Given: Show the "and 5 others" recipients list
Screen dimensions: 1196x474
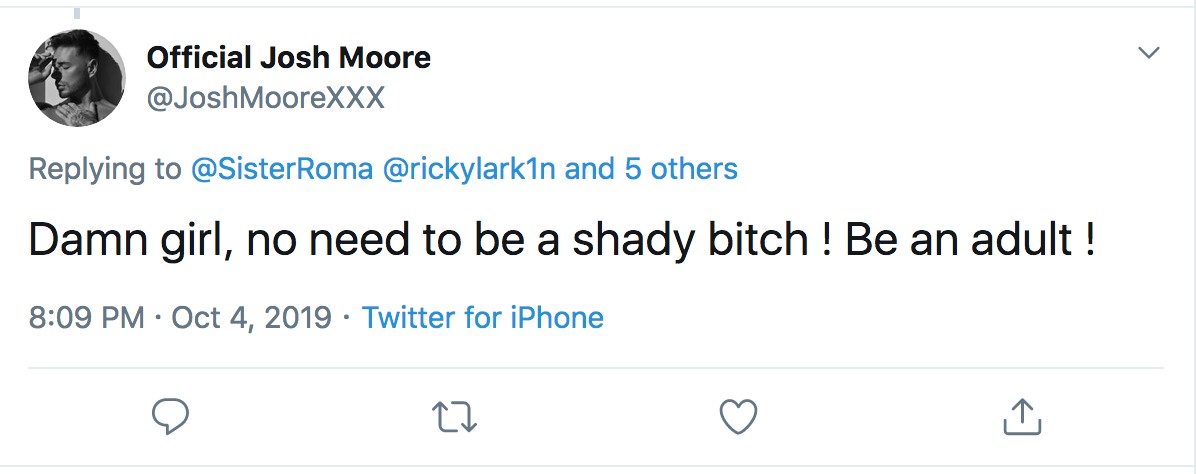Looking at the screenshot, I should pos(651,169).
